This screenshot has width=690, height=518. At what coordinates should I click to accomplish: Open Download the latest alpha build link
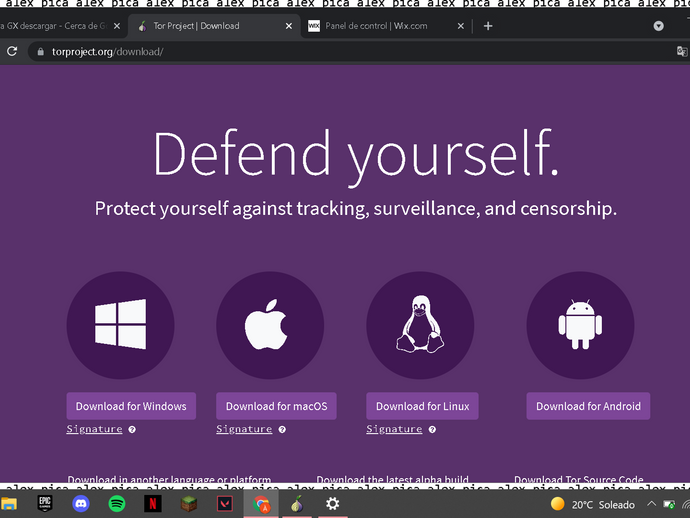pos(393,479)
